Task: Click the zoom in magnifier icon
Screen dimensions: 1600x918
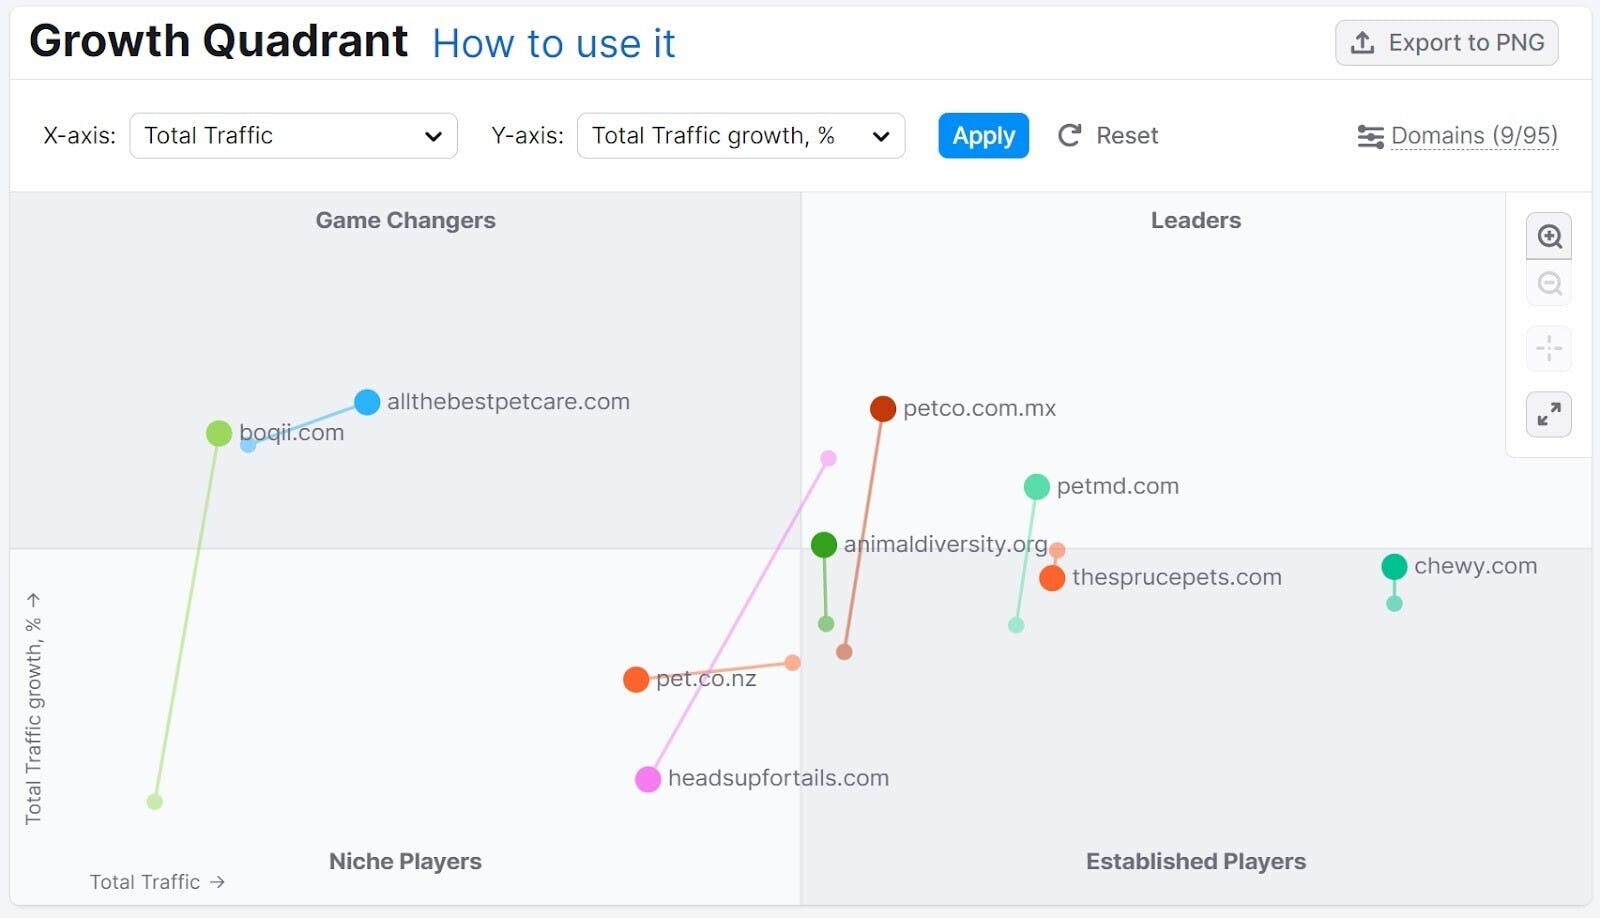Action: pyautogui.click(x=1549, y=237)
